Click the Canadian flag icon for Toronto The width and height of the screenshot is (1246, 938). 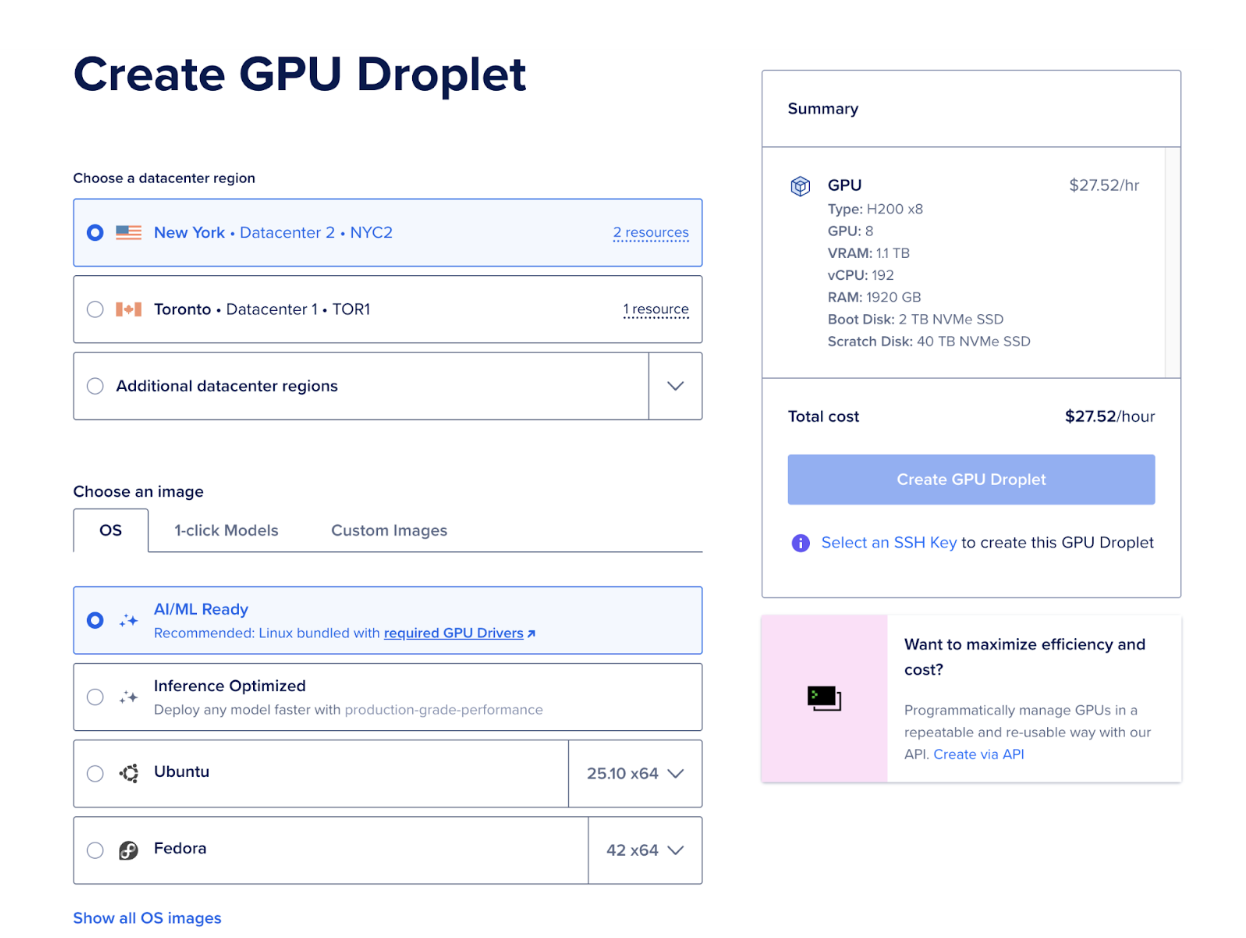(128, 310)
